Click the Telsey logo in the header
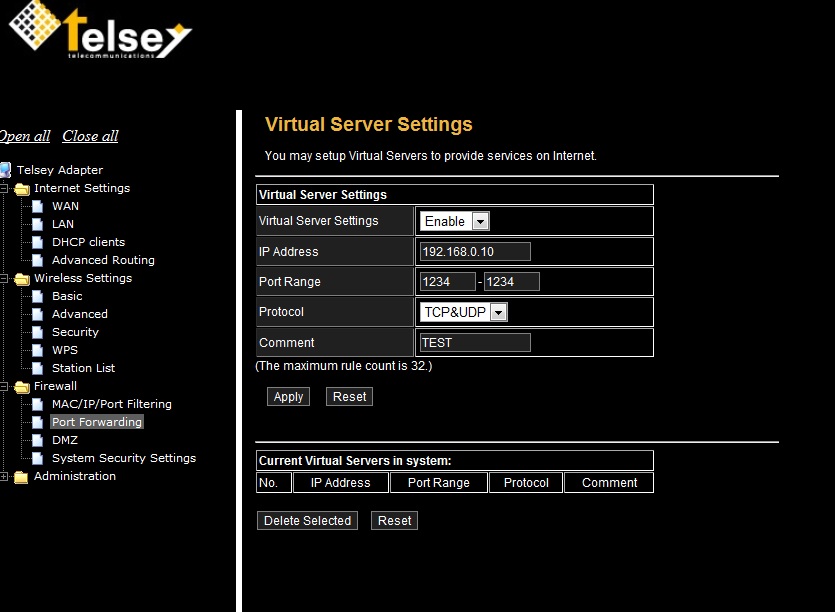 click(x=100, y=30)
